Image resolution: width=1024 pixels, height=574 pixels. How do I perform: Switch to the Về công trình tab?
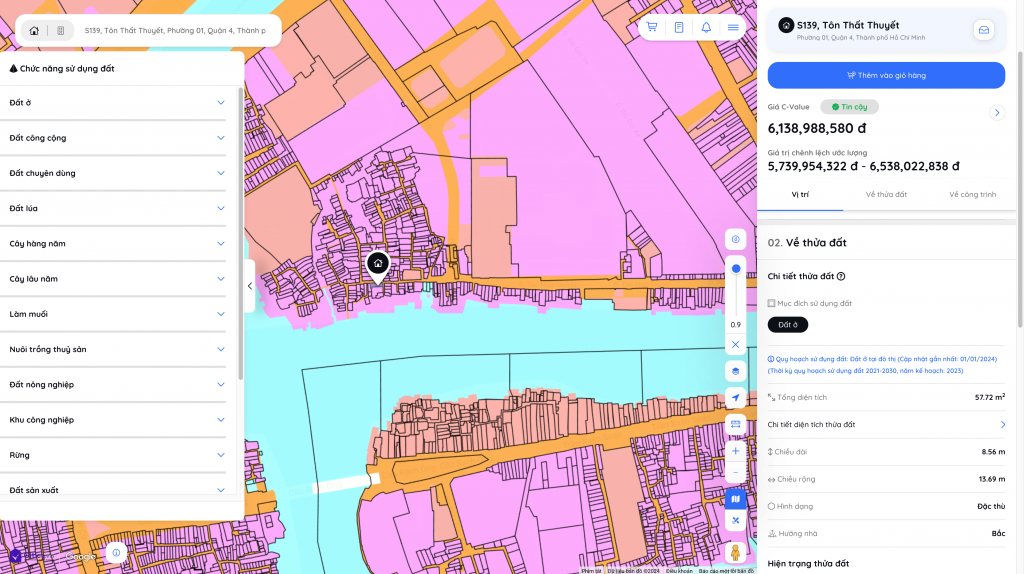pos(972,194)
